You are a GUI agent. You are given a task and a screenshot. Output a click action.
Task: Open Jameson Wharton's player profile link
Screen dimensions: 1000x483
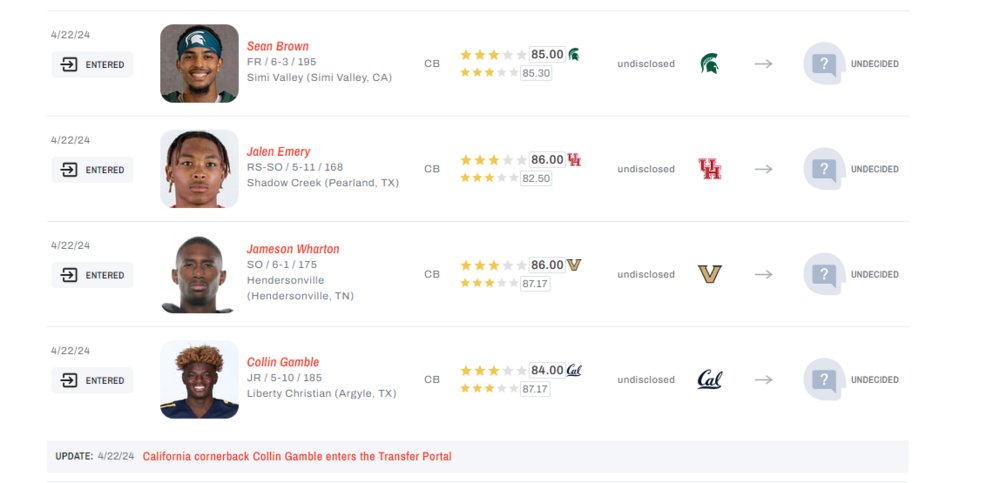click(x=293, y=249)
